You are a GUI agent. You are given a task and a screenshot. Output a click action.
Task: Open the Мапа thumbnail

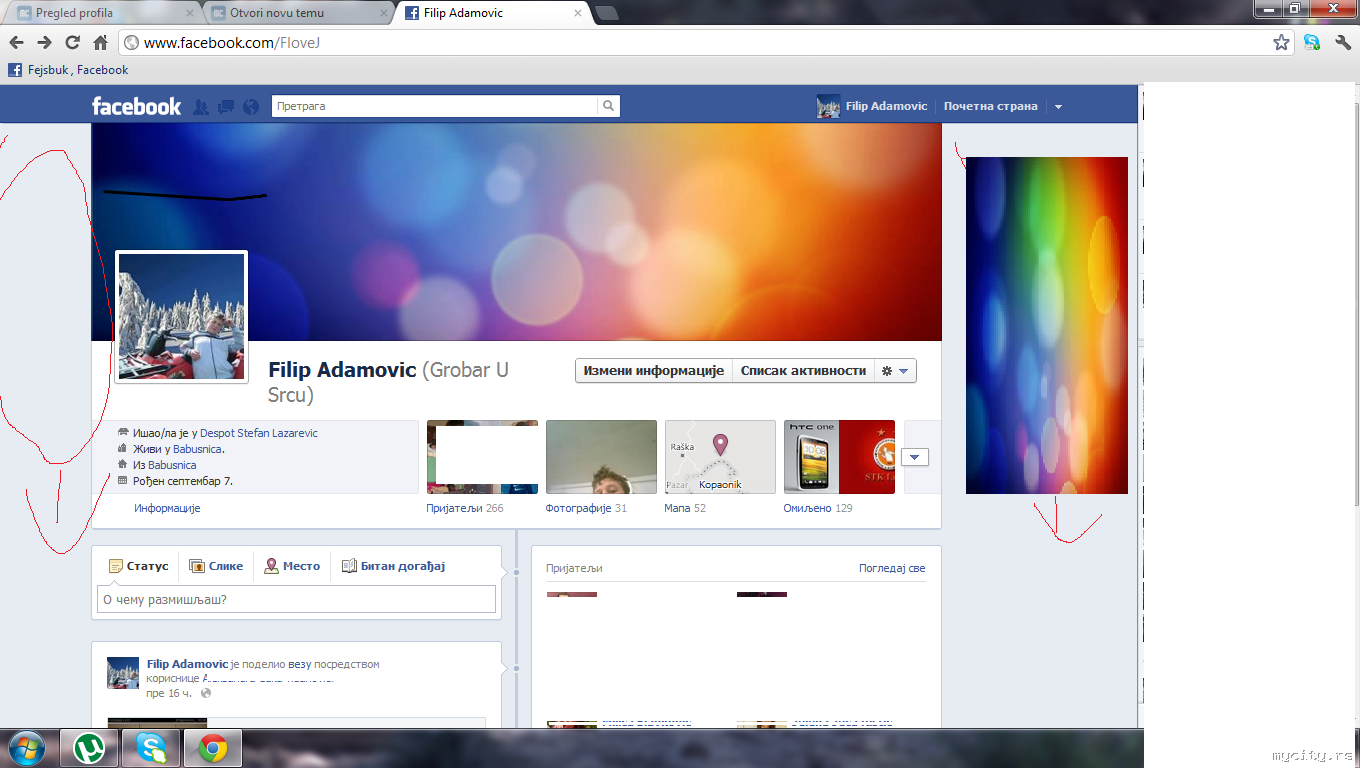(x=720, y=457)
